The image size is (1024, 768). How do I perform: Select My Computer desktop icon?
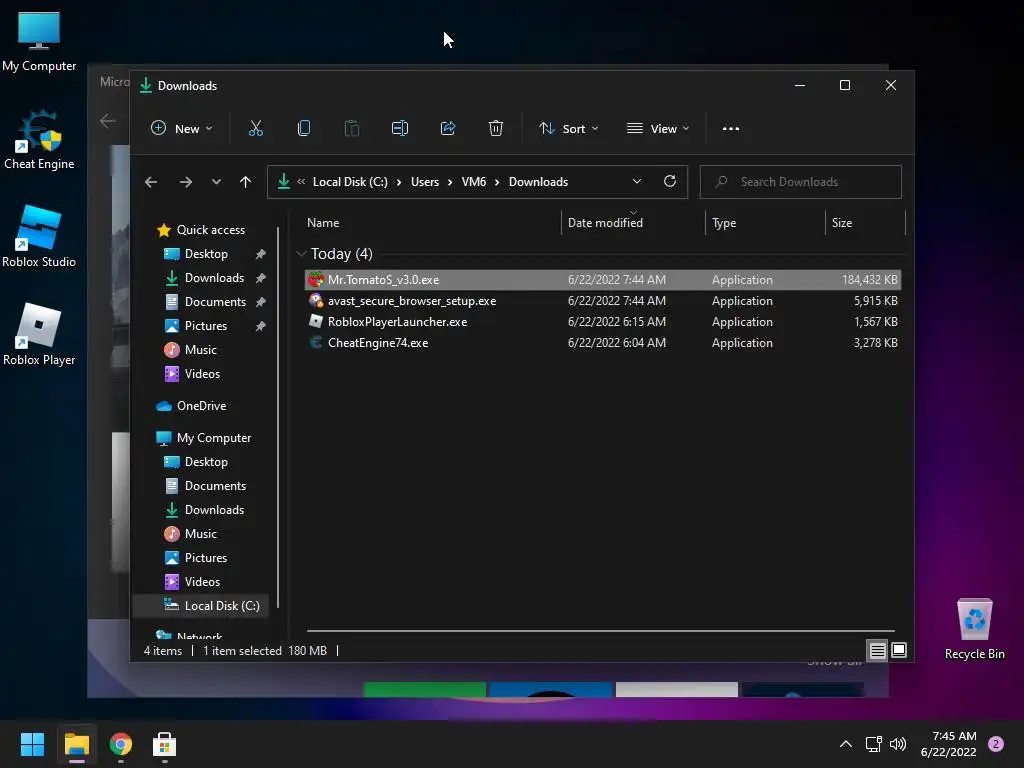pyautogui.click(x=39, y=42)
